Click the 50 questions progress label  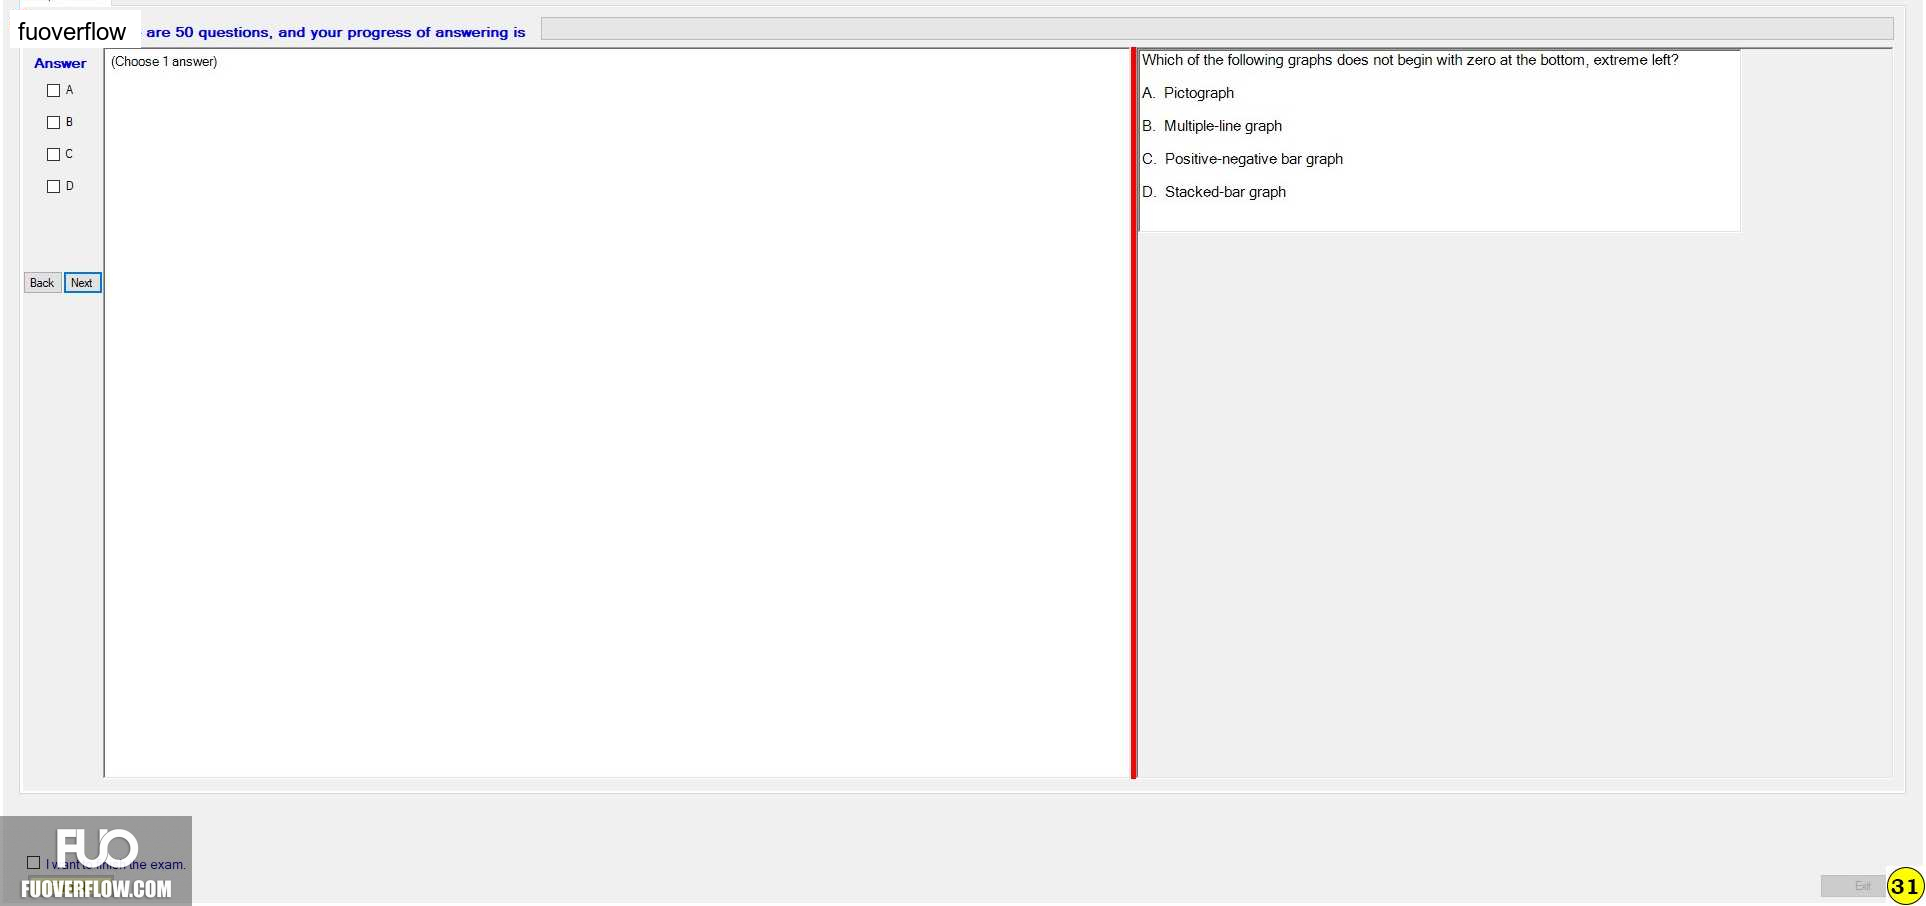[336, 32]
